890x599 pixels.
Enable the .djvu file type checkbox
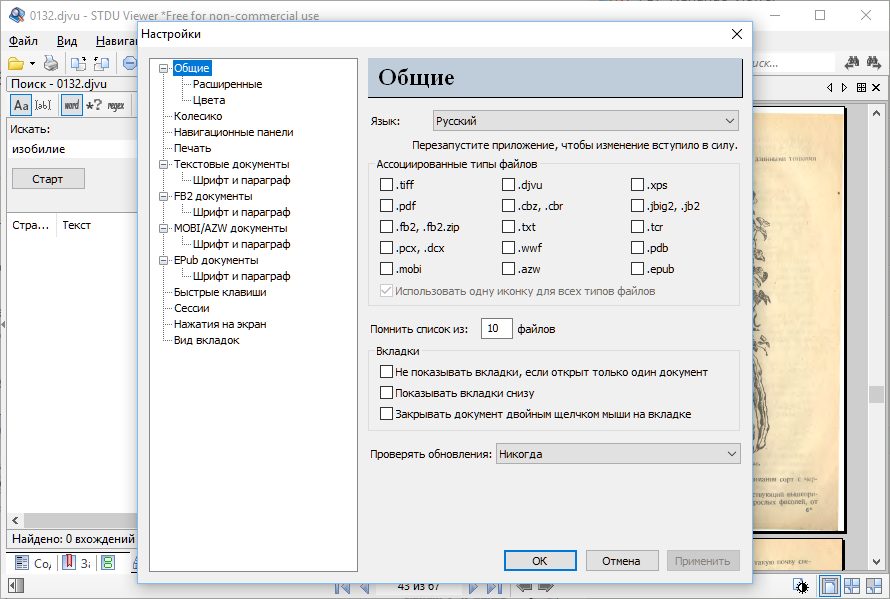pyautogui.click(x=509, y=185)
